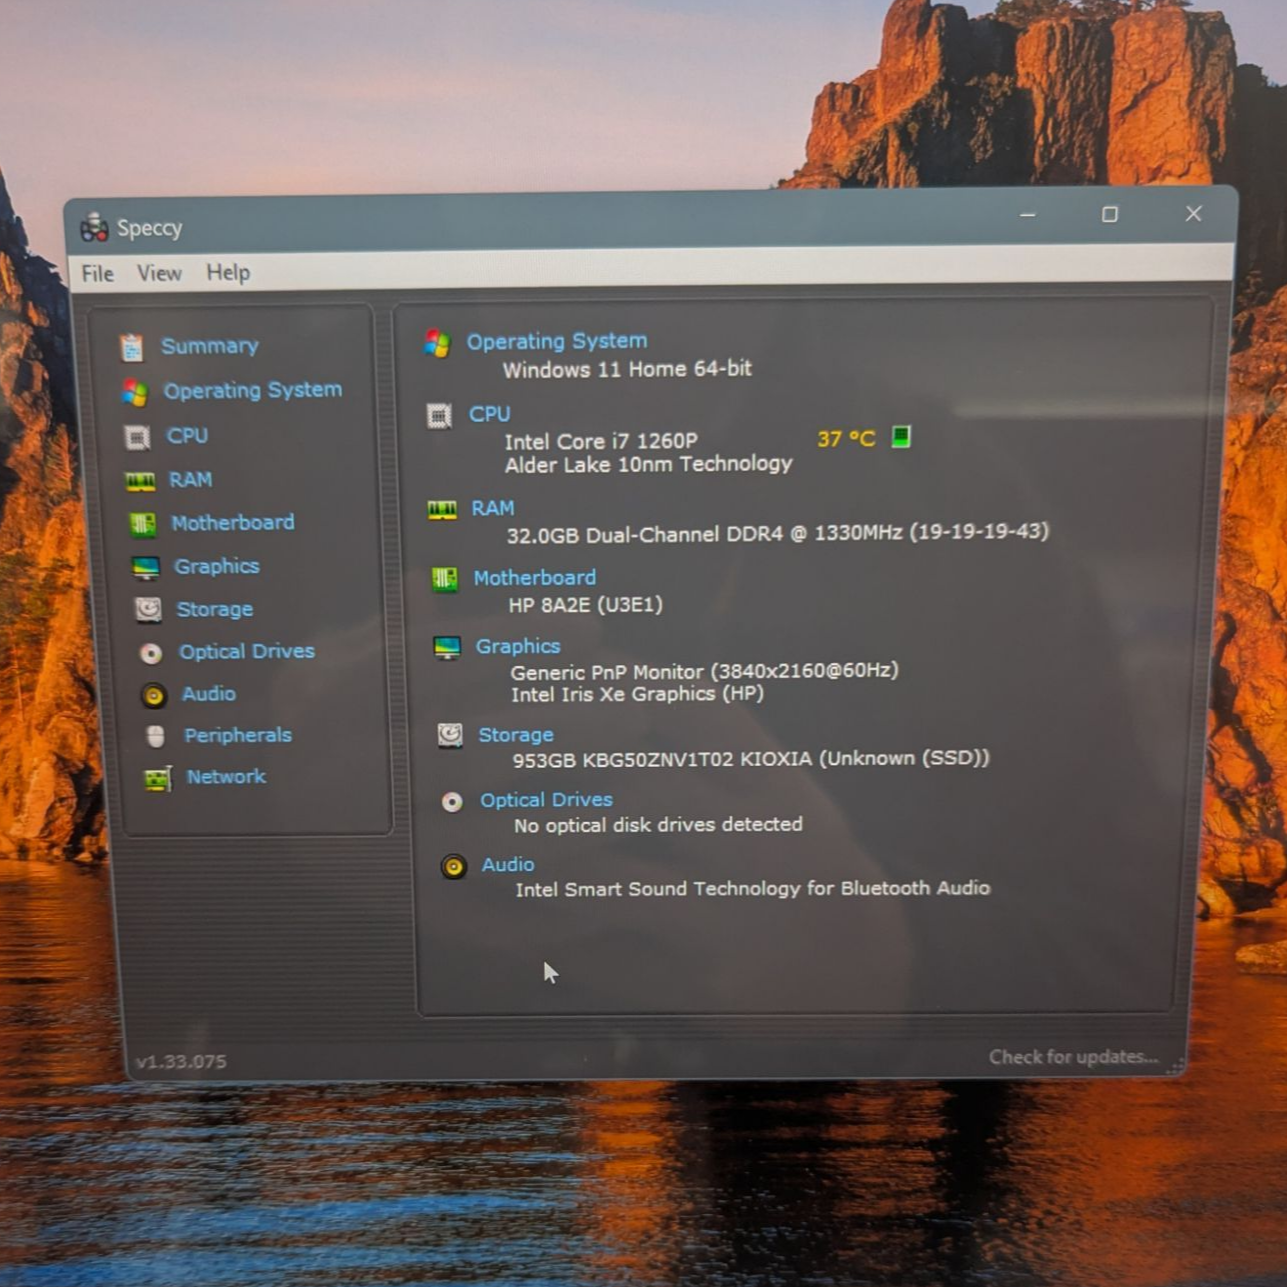Select Network section in sidebar
1287x1287 pixels.
pos(226,776)
